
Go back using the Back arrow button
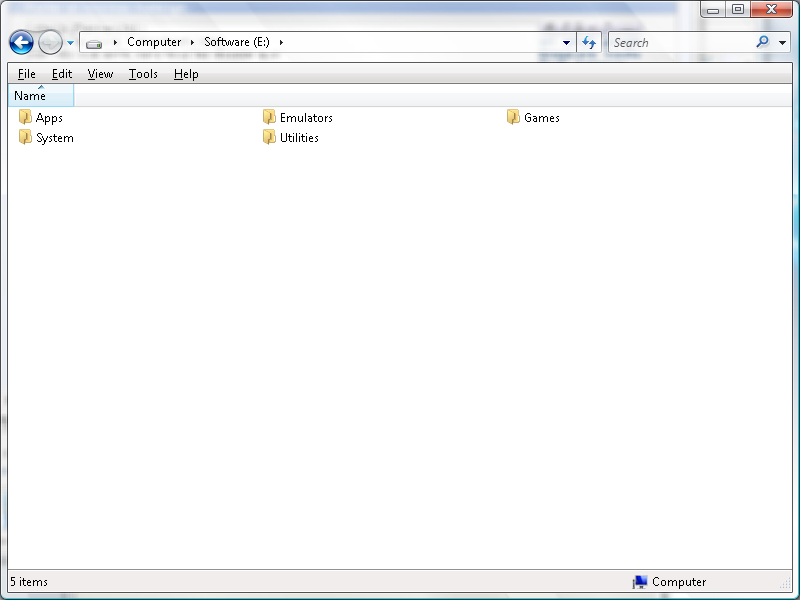pyautogui.click(x=21, y=42)
